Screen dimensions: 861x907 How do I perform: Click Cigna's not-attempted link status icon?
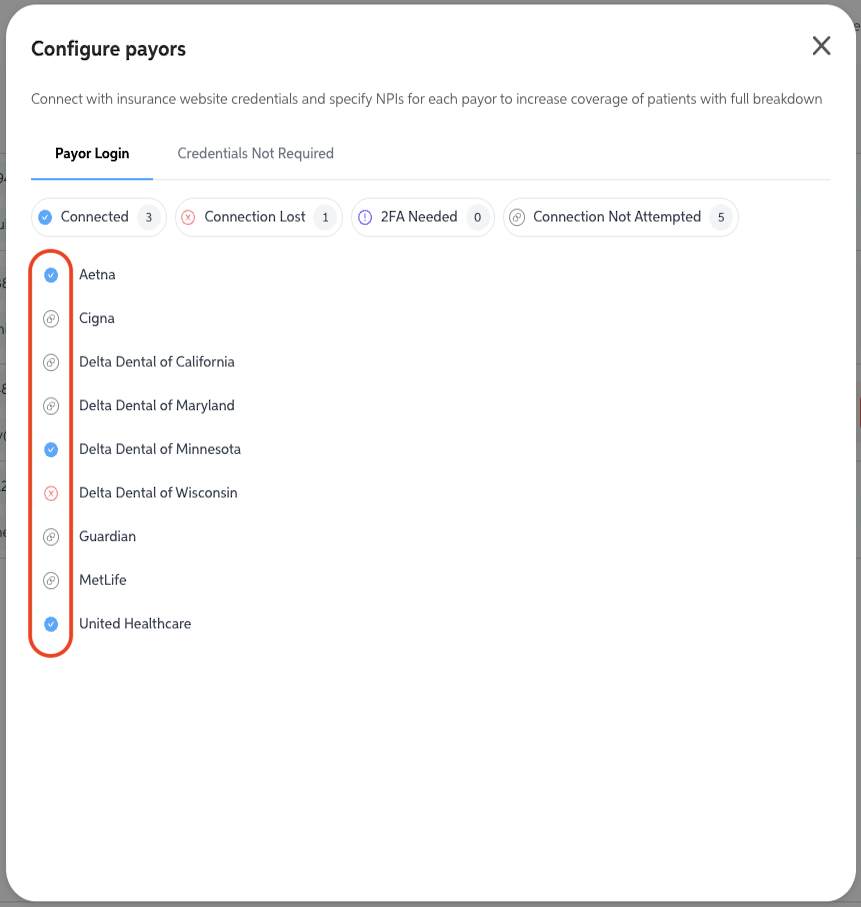tap(51, 319)
